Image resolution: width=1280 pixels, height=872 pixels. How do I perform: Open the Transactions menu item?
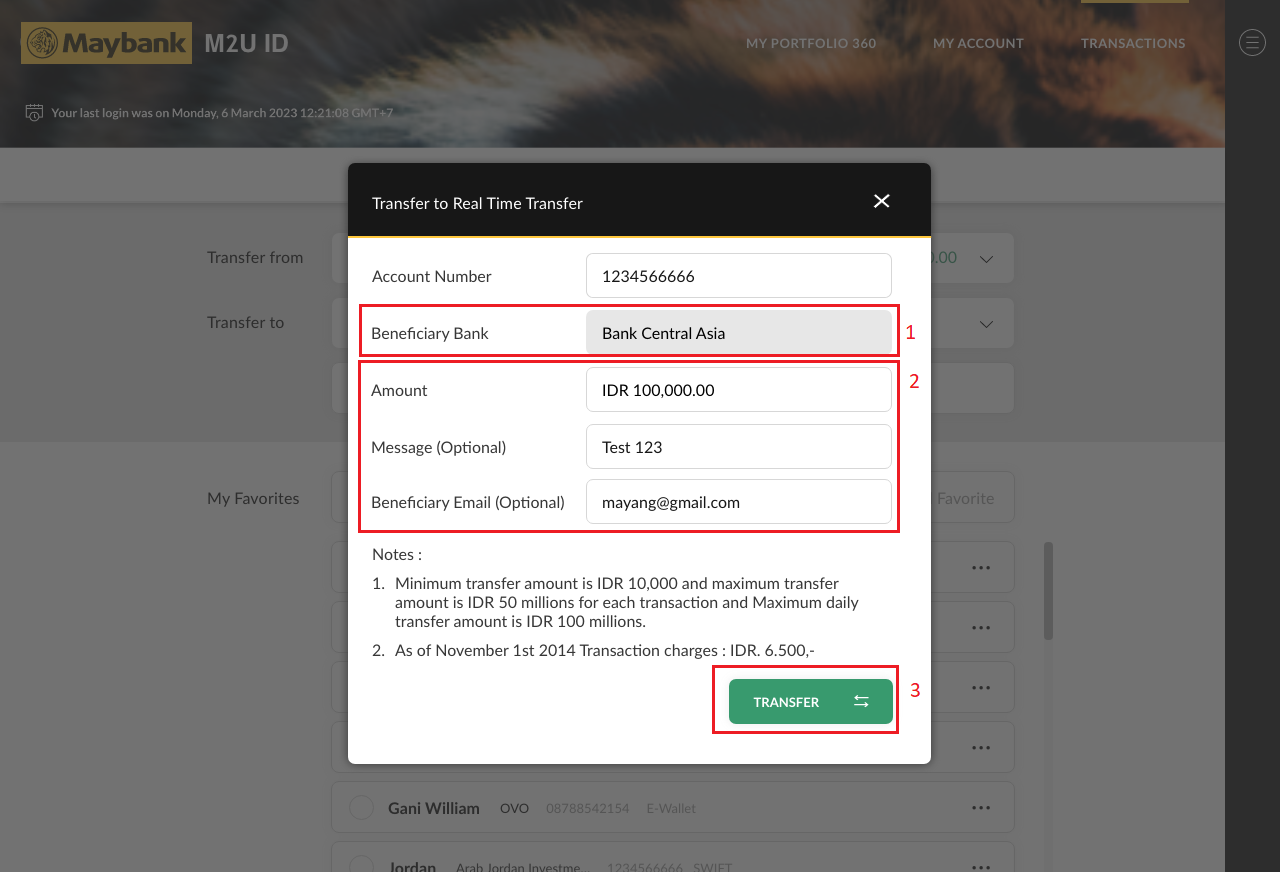pyautogui.click(x=1132, y=43)
